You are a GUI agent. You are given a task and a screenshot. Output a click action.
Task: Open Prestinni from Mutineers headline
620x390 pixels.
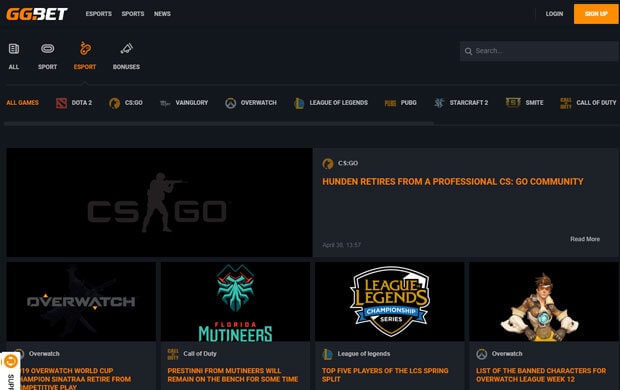point(233,375)
